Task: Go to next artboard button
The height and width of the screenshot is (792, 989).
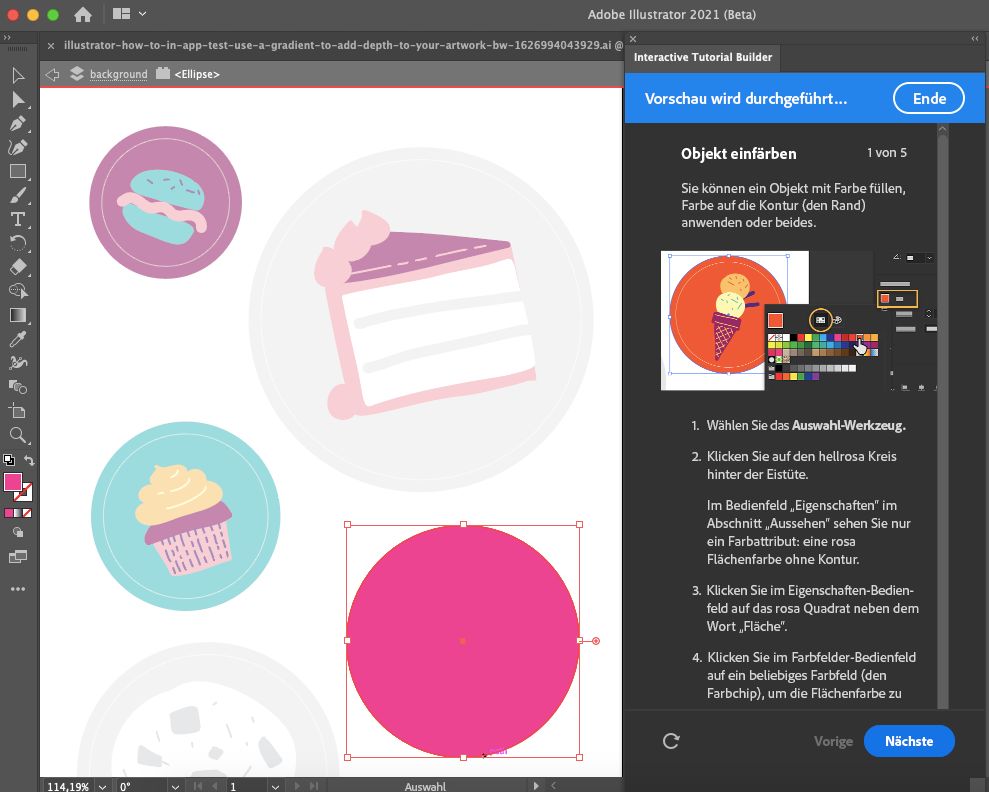Action: (298, 786)
